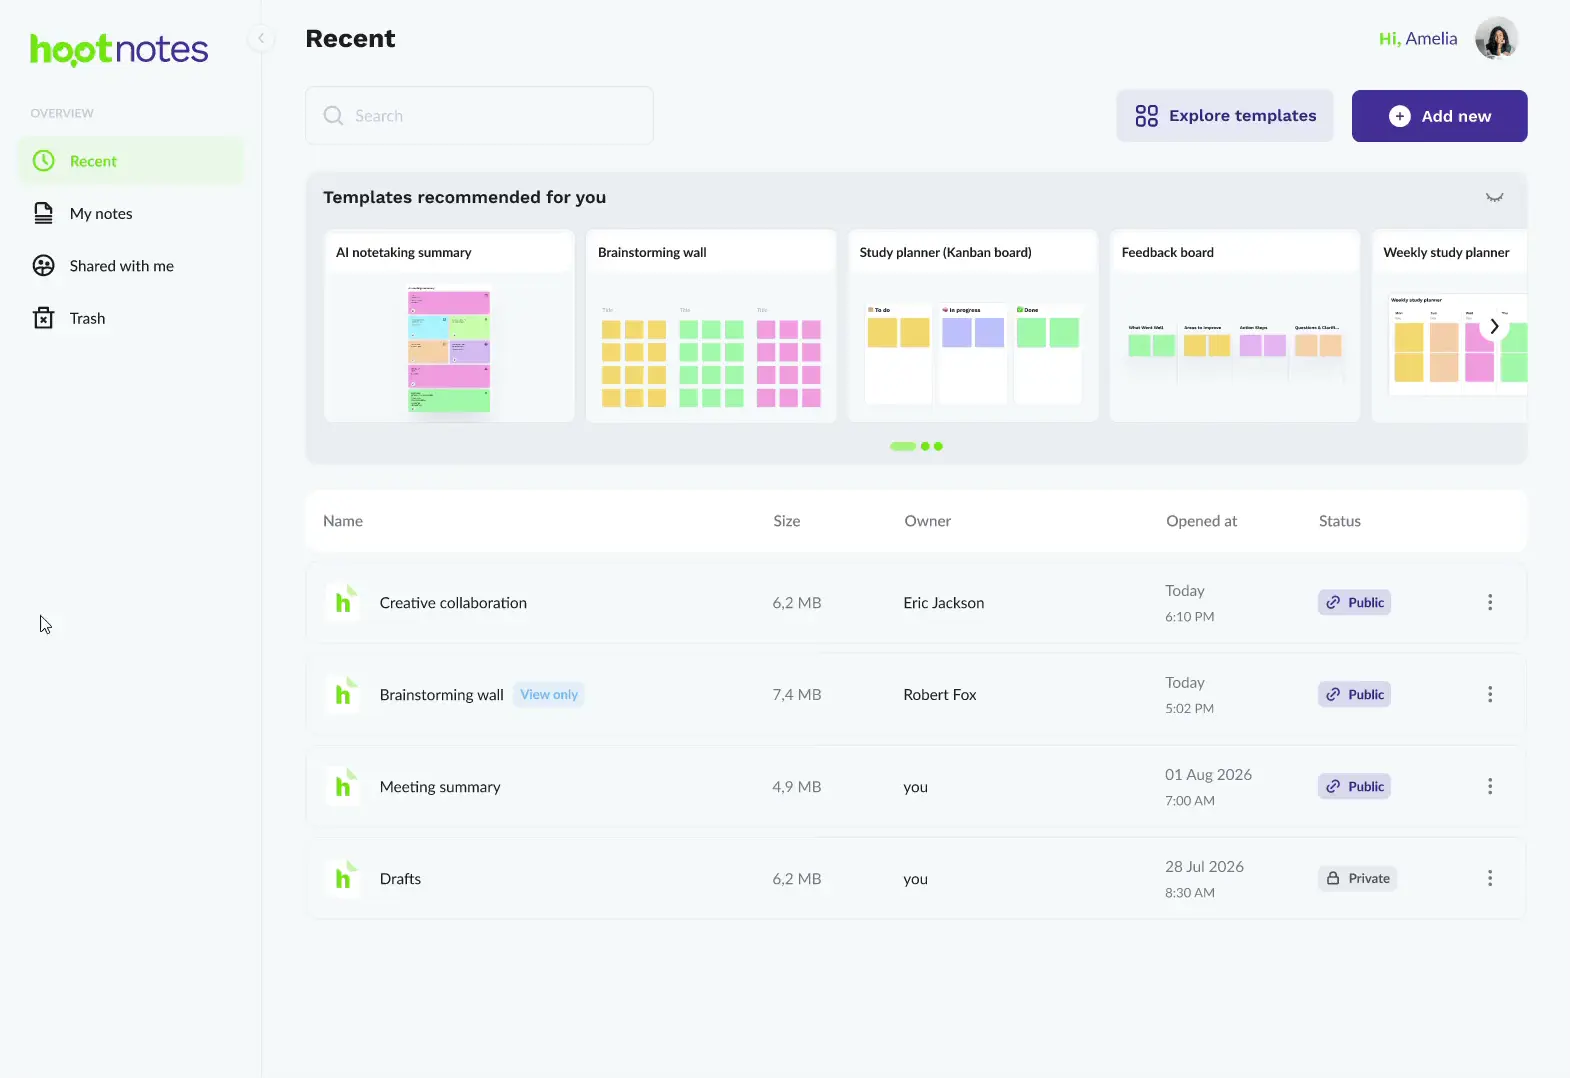Collapse the Templates recommended for you panel

tap(1494, 197)
